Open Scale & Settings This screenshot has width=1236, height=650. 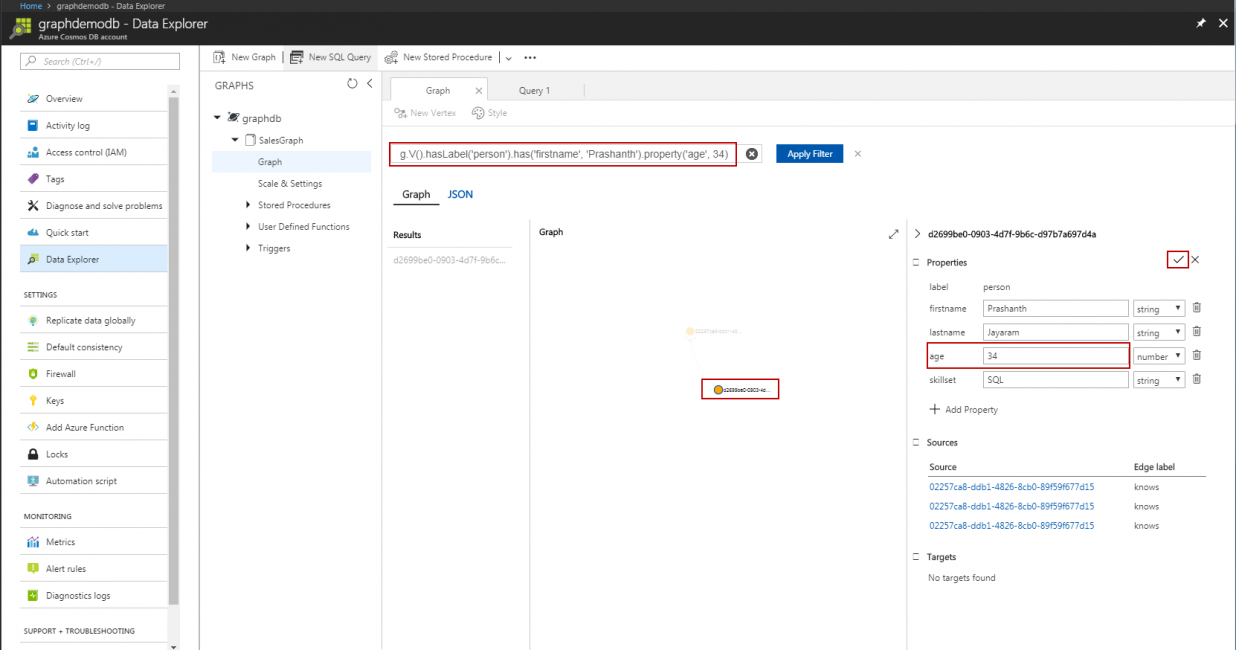[291, 184]
